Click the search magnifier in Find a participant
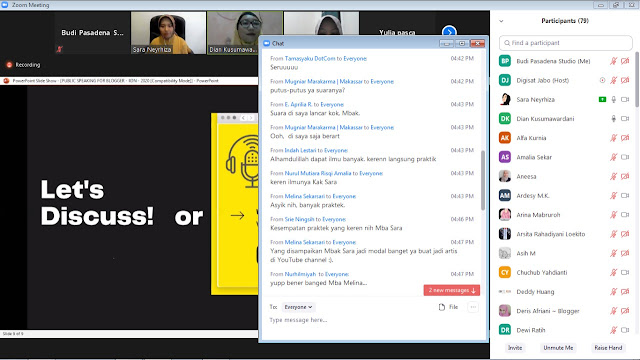Viewport: 640px width, 360px height. tap(507, 43)
